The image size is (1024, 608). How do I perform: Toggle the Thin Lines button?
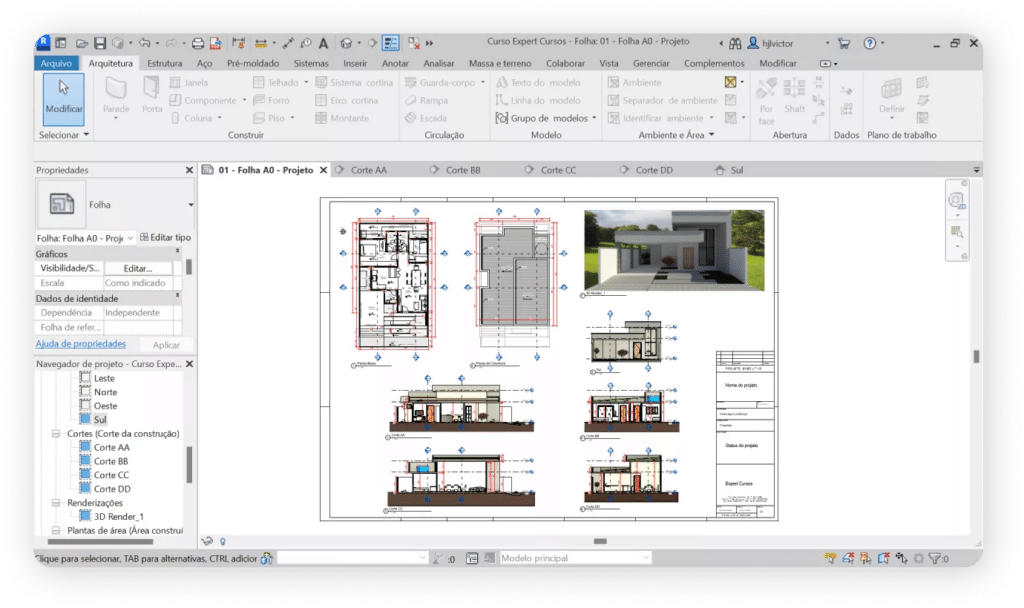click(391, 44)
